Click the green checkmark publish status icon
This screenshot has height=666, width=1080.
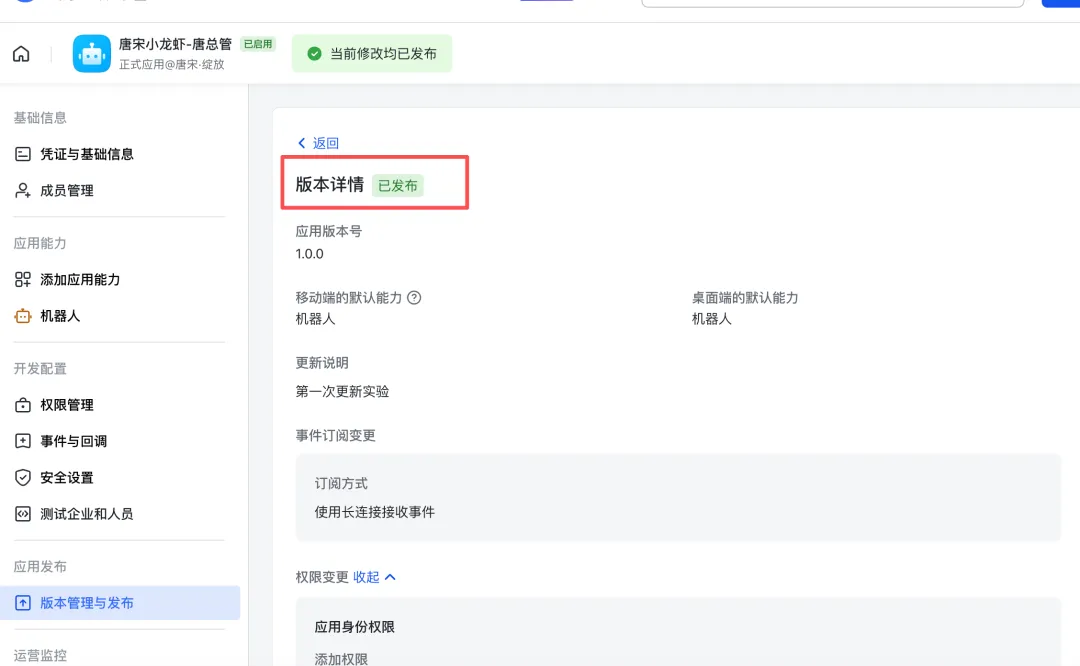[314, 54]
